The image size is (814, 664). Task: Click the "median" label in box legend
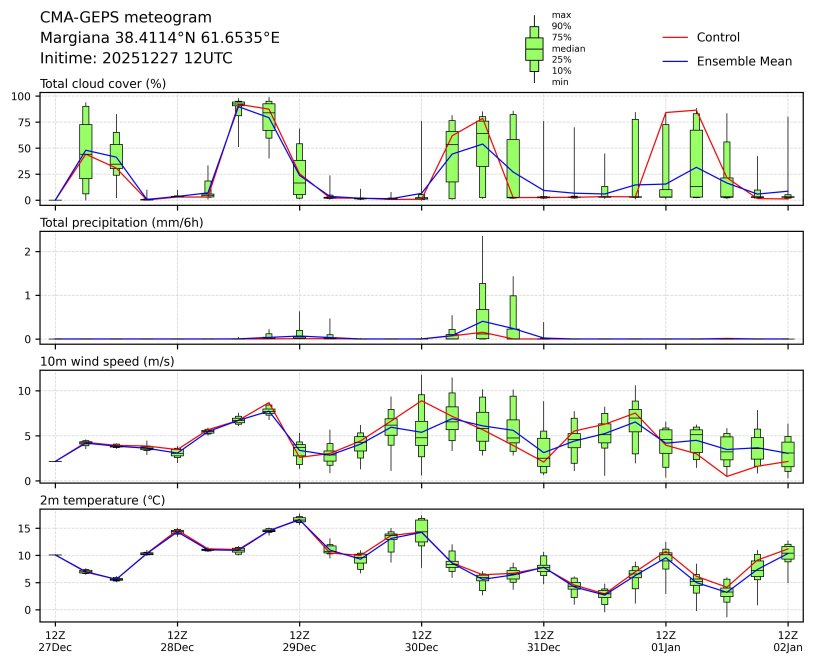click(568, 48)
